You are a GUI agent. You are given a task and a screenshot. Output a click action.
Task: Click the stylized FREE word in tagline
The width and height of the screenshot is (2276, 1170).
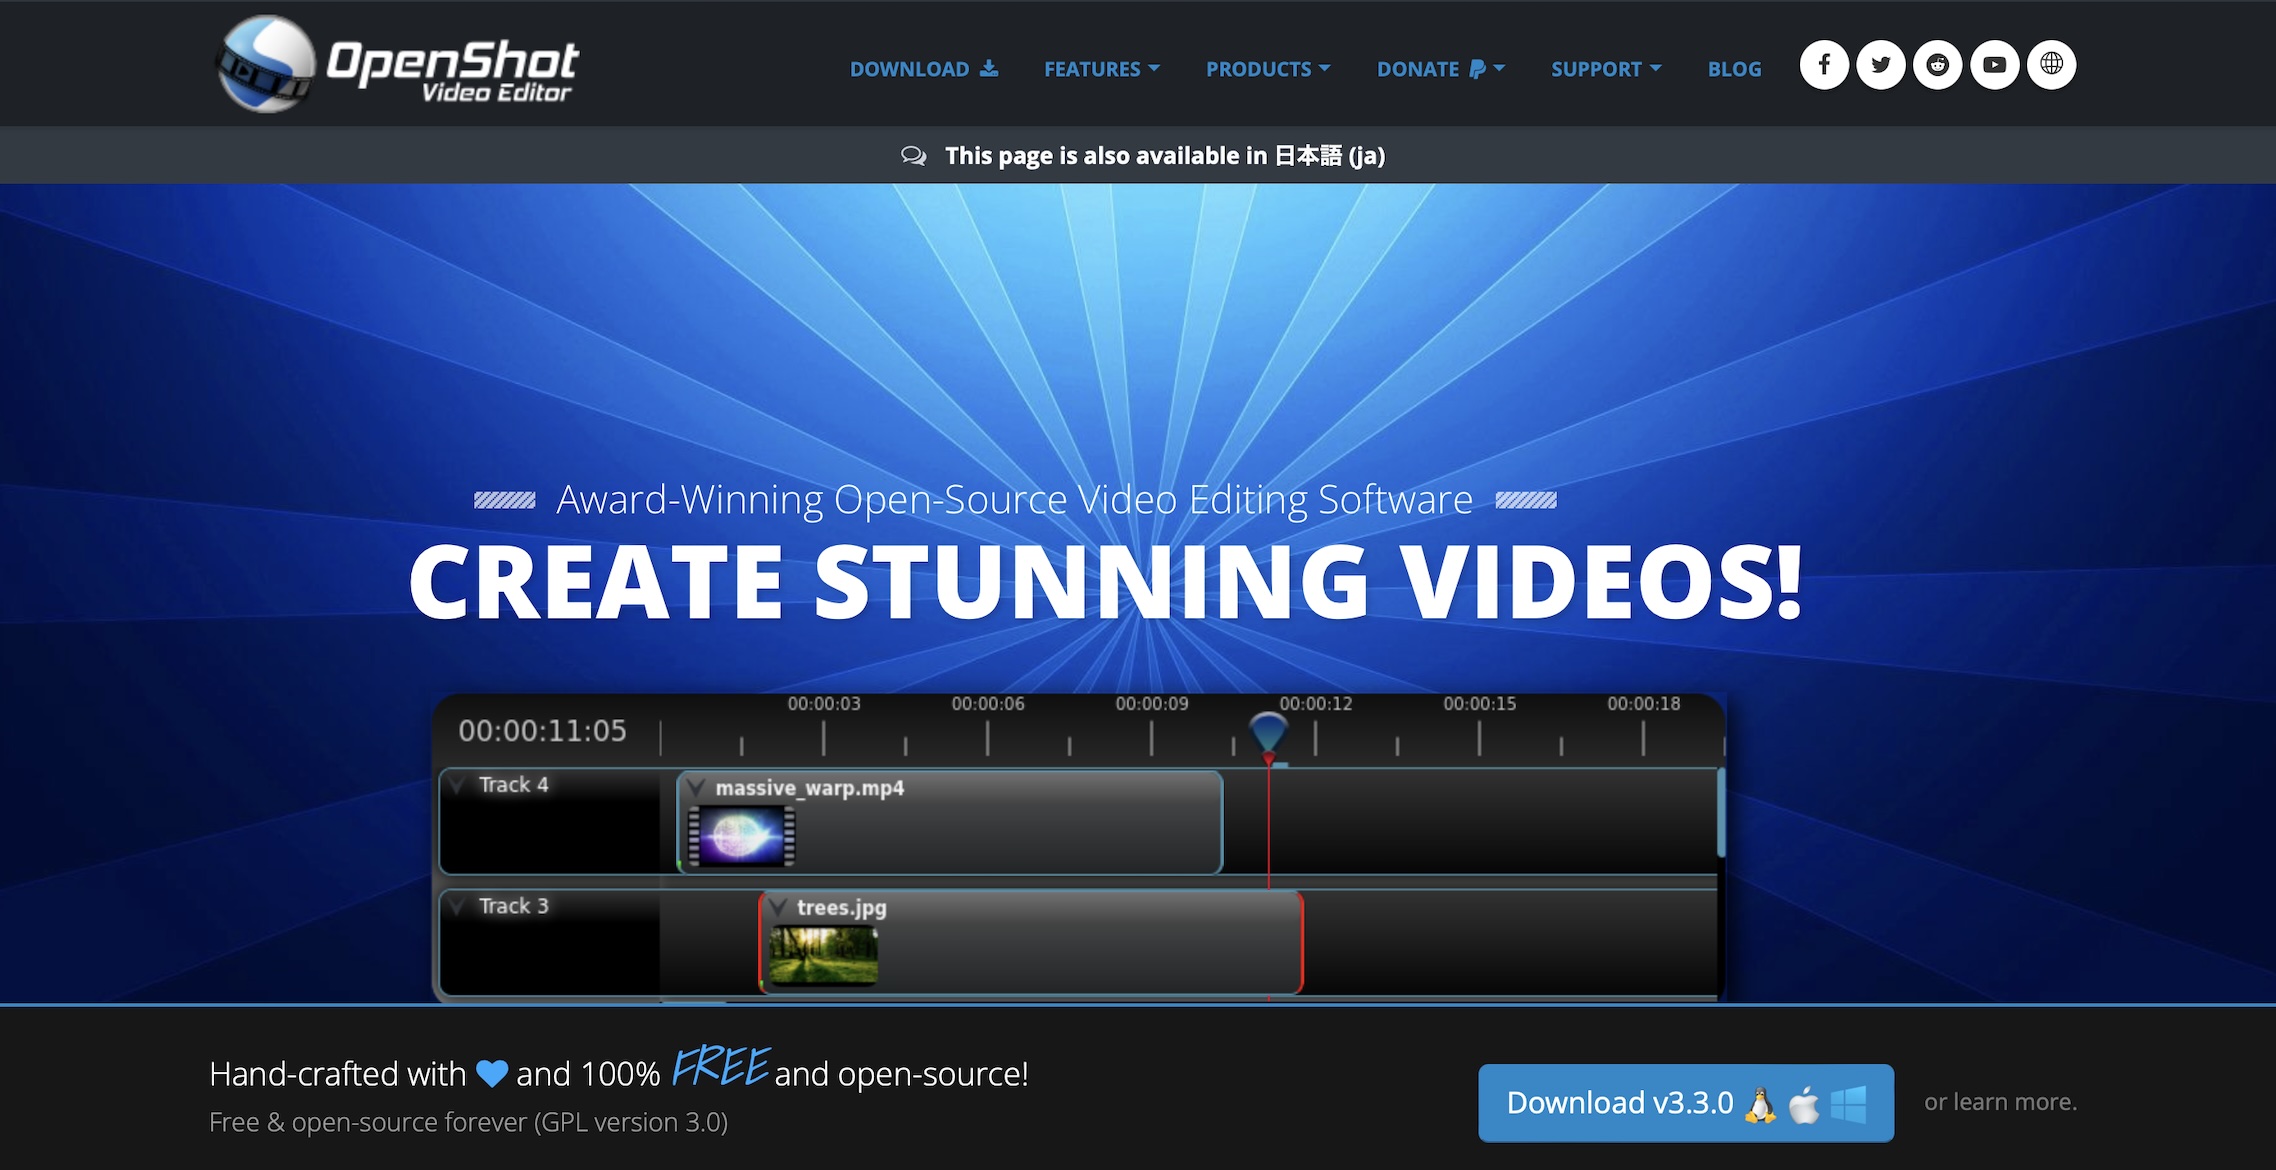click(720, 1067)
